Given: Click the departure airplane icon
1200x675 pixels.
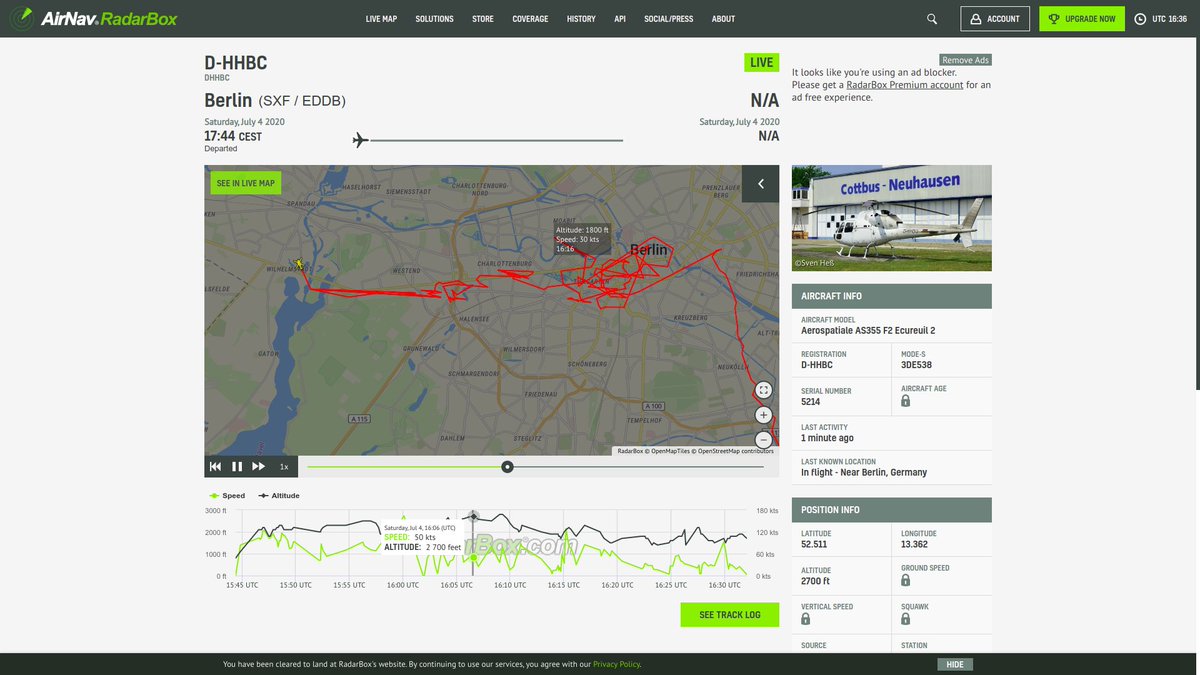Looking at the screenshot, I should tap(361, 140).
